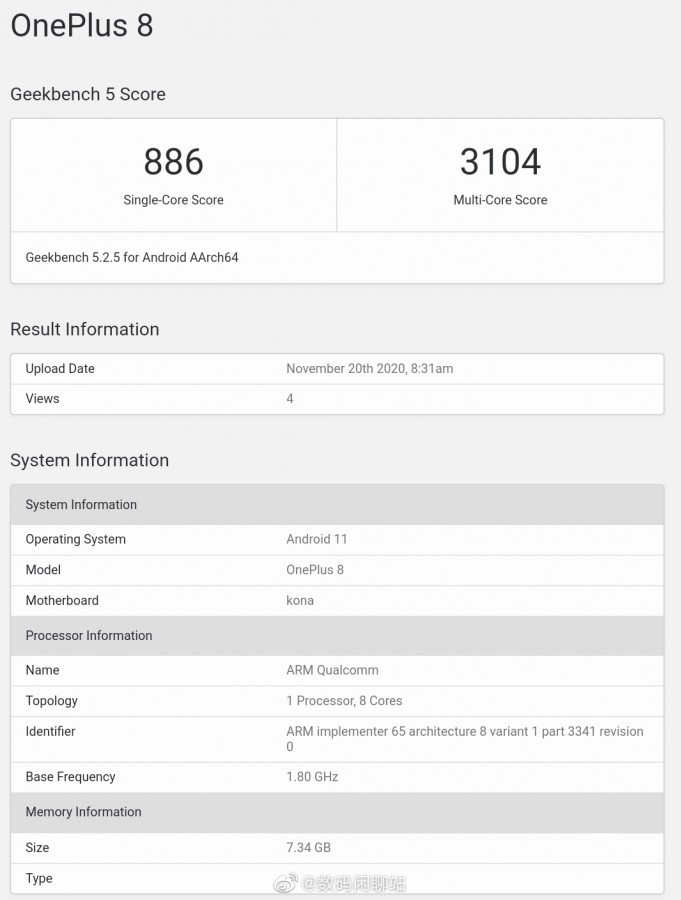Viewport: 681px width, 900px height.
Task: Click the System Information table header
Action: (81, 505)
